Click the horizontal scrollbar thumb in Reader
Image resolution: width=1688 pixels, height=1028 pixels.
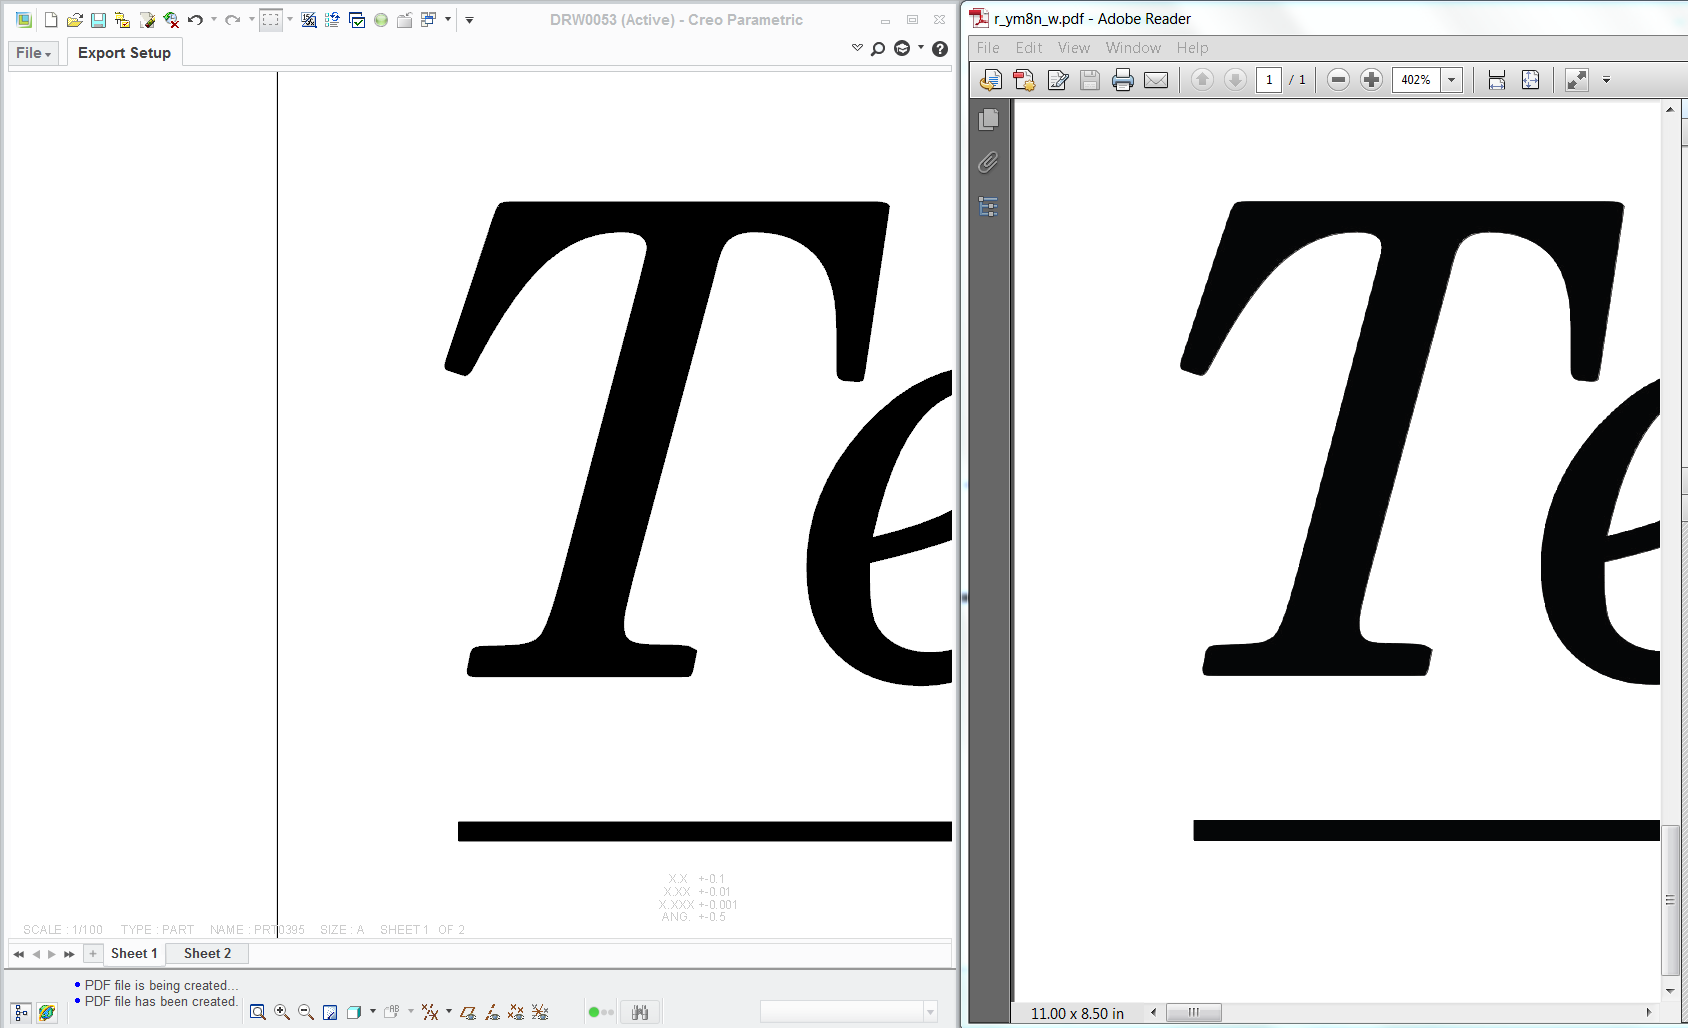point(1194,1012)
